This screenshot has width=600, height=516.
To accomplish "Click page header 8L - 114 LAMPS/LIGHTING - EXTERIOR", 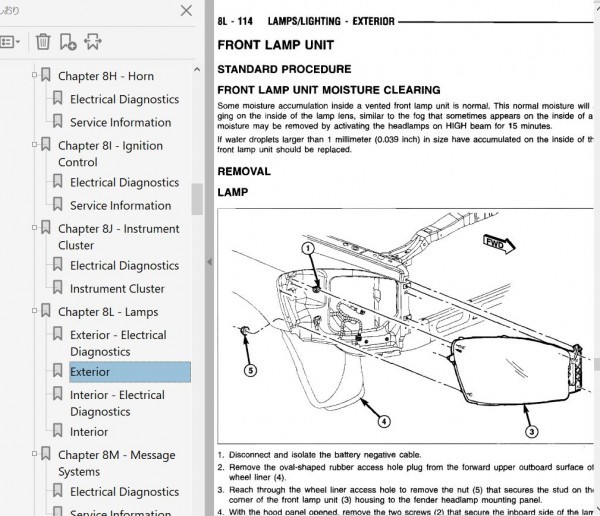I will point(306,21).
